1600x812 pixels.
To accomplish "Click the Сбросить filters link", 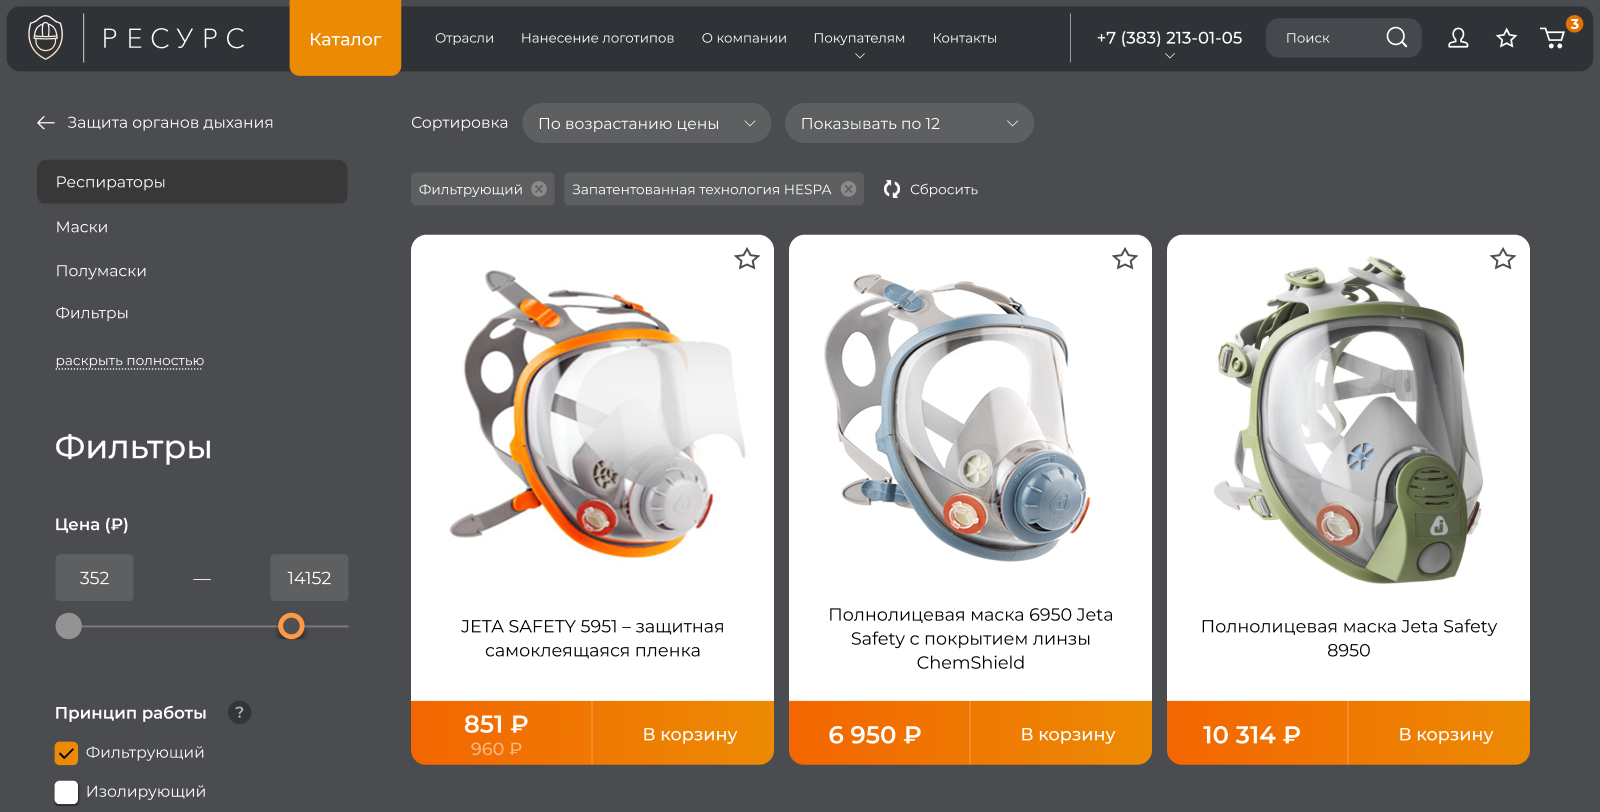I will [x=944, y=189].
